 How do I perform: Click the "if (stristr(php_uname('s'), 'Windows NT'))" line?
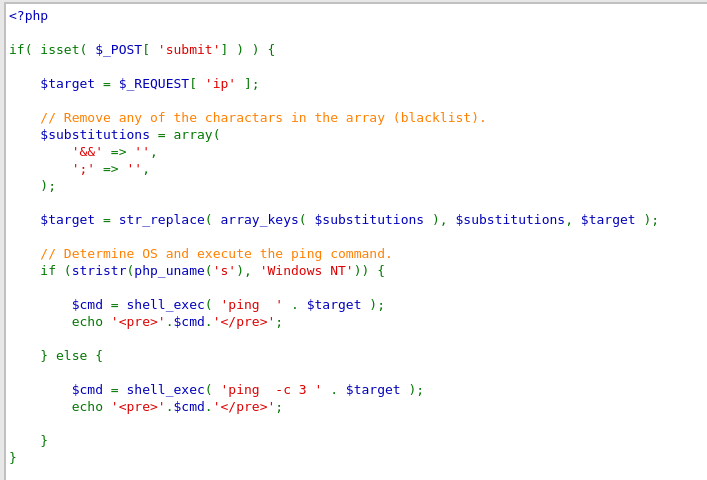coord(212,270)
